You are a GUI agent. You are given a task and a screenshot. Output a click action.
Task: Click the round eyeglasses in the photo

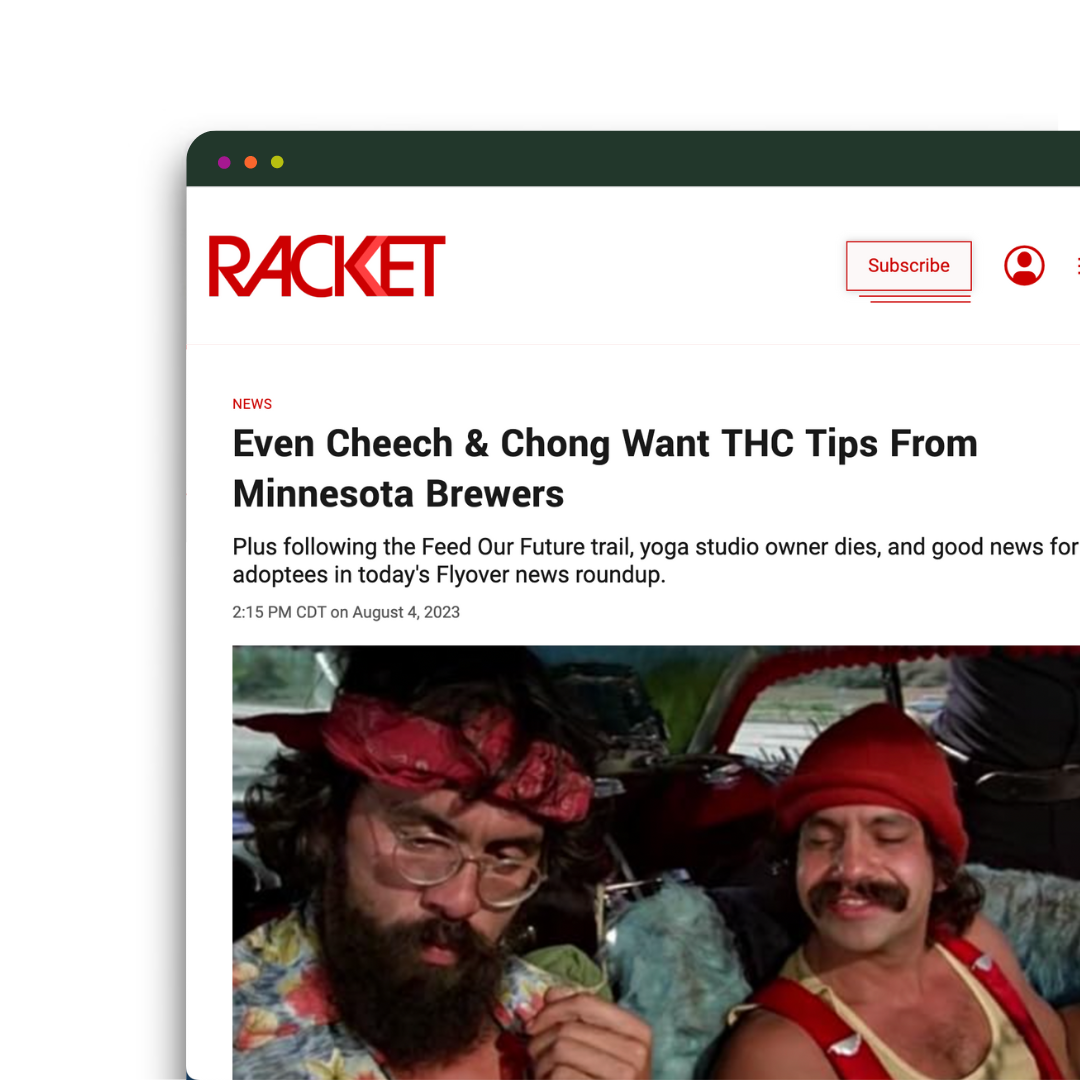tap(463, 864)
